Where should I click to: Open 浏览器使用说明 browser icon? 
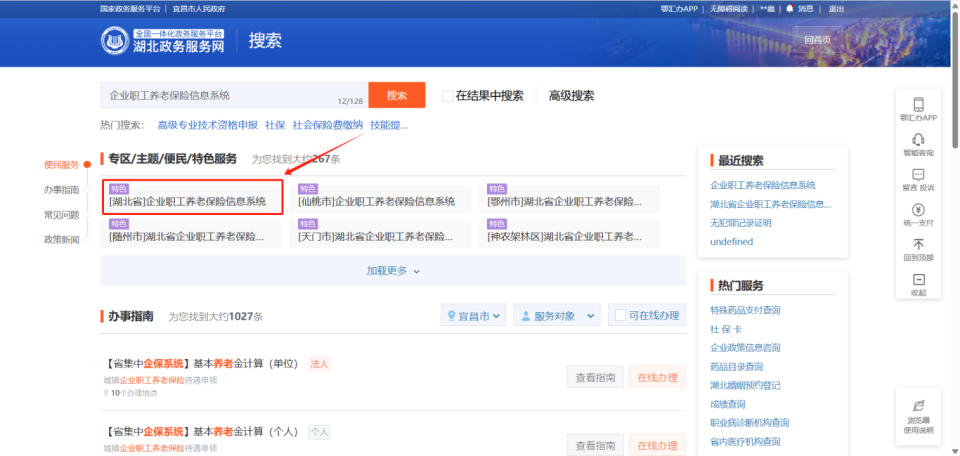point(918,406)
